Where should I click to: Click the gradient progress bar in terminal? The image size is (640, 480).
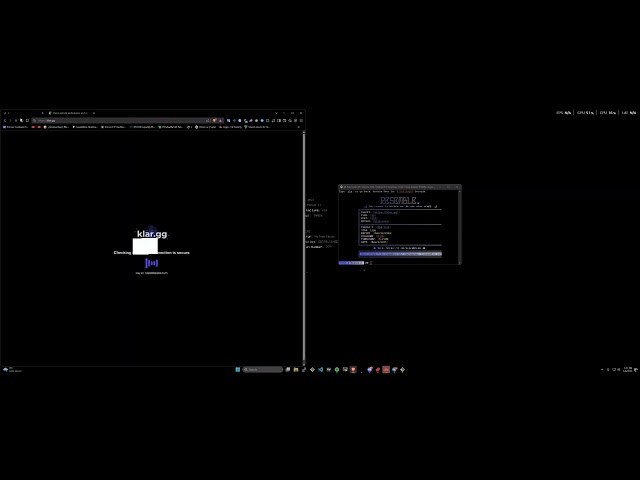click(x=400, y=254)
